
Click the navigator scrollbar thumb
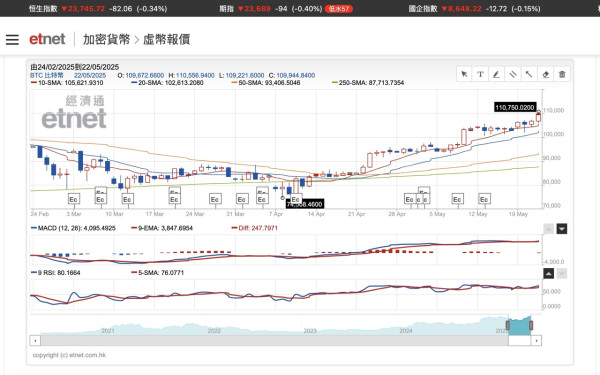(520, 340)
